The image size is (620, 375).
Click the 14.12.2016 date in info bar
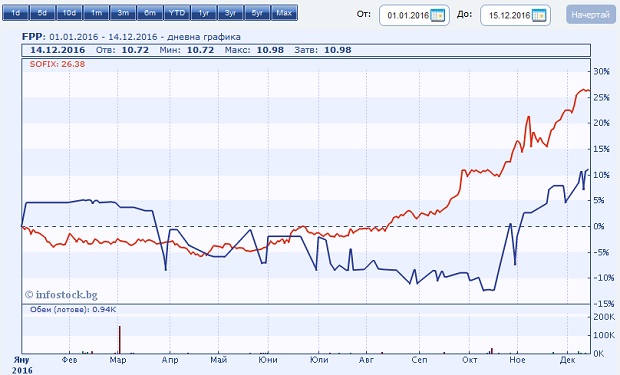click(58, 50)
